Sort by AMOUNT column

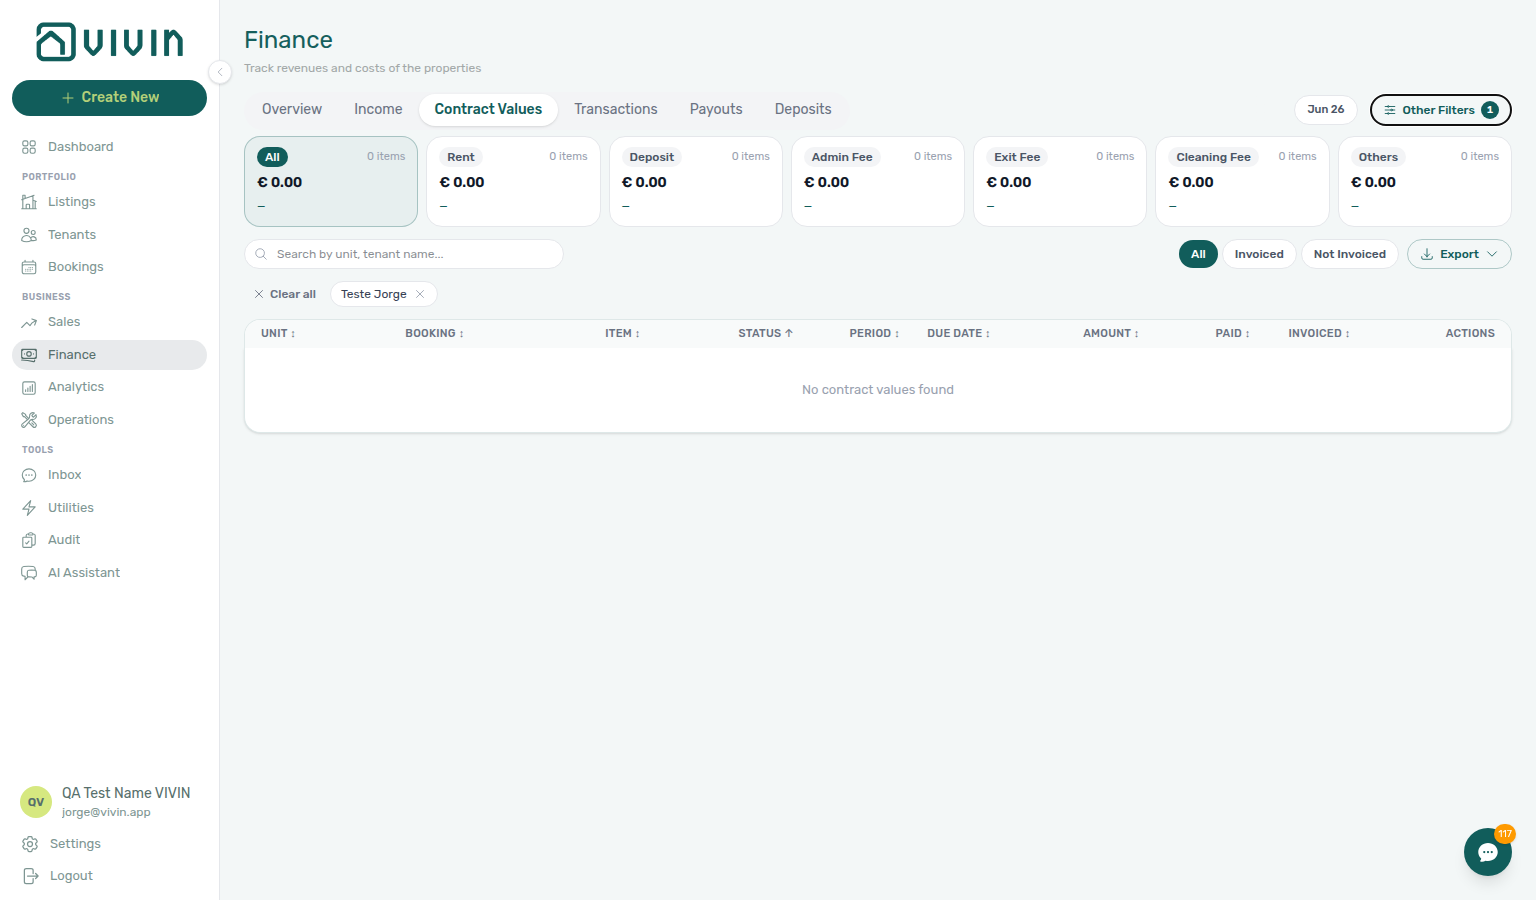[1110, 334]
